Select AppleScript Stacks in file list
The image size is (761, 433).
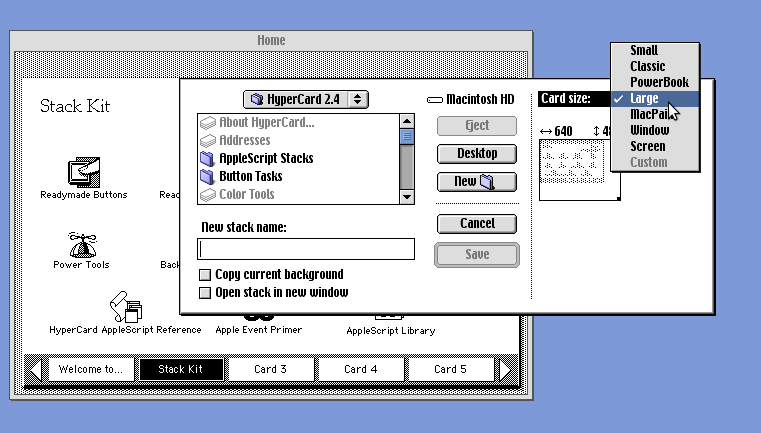298,158
